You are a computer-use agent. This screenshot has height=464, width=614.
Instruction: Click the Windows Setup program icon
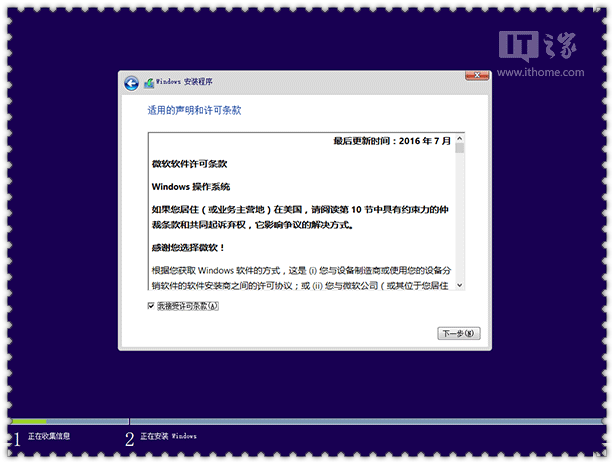[x=149, y=83]
